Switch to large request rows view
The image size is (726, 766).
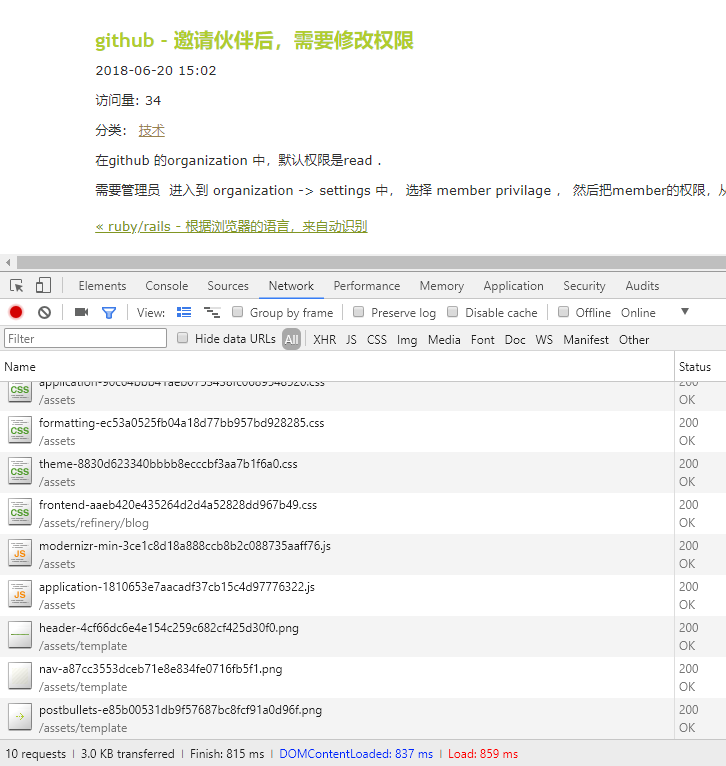[x=184, y=313]
